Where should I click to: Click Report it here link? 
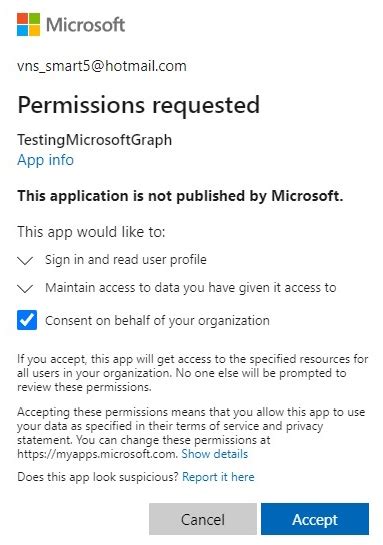point(218,477)
